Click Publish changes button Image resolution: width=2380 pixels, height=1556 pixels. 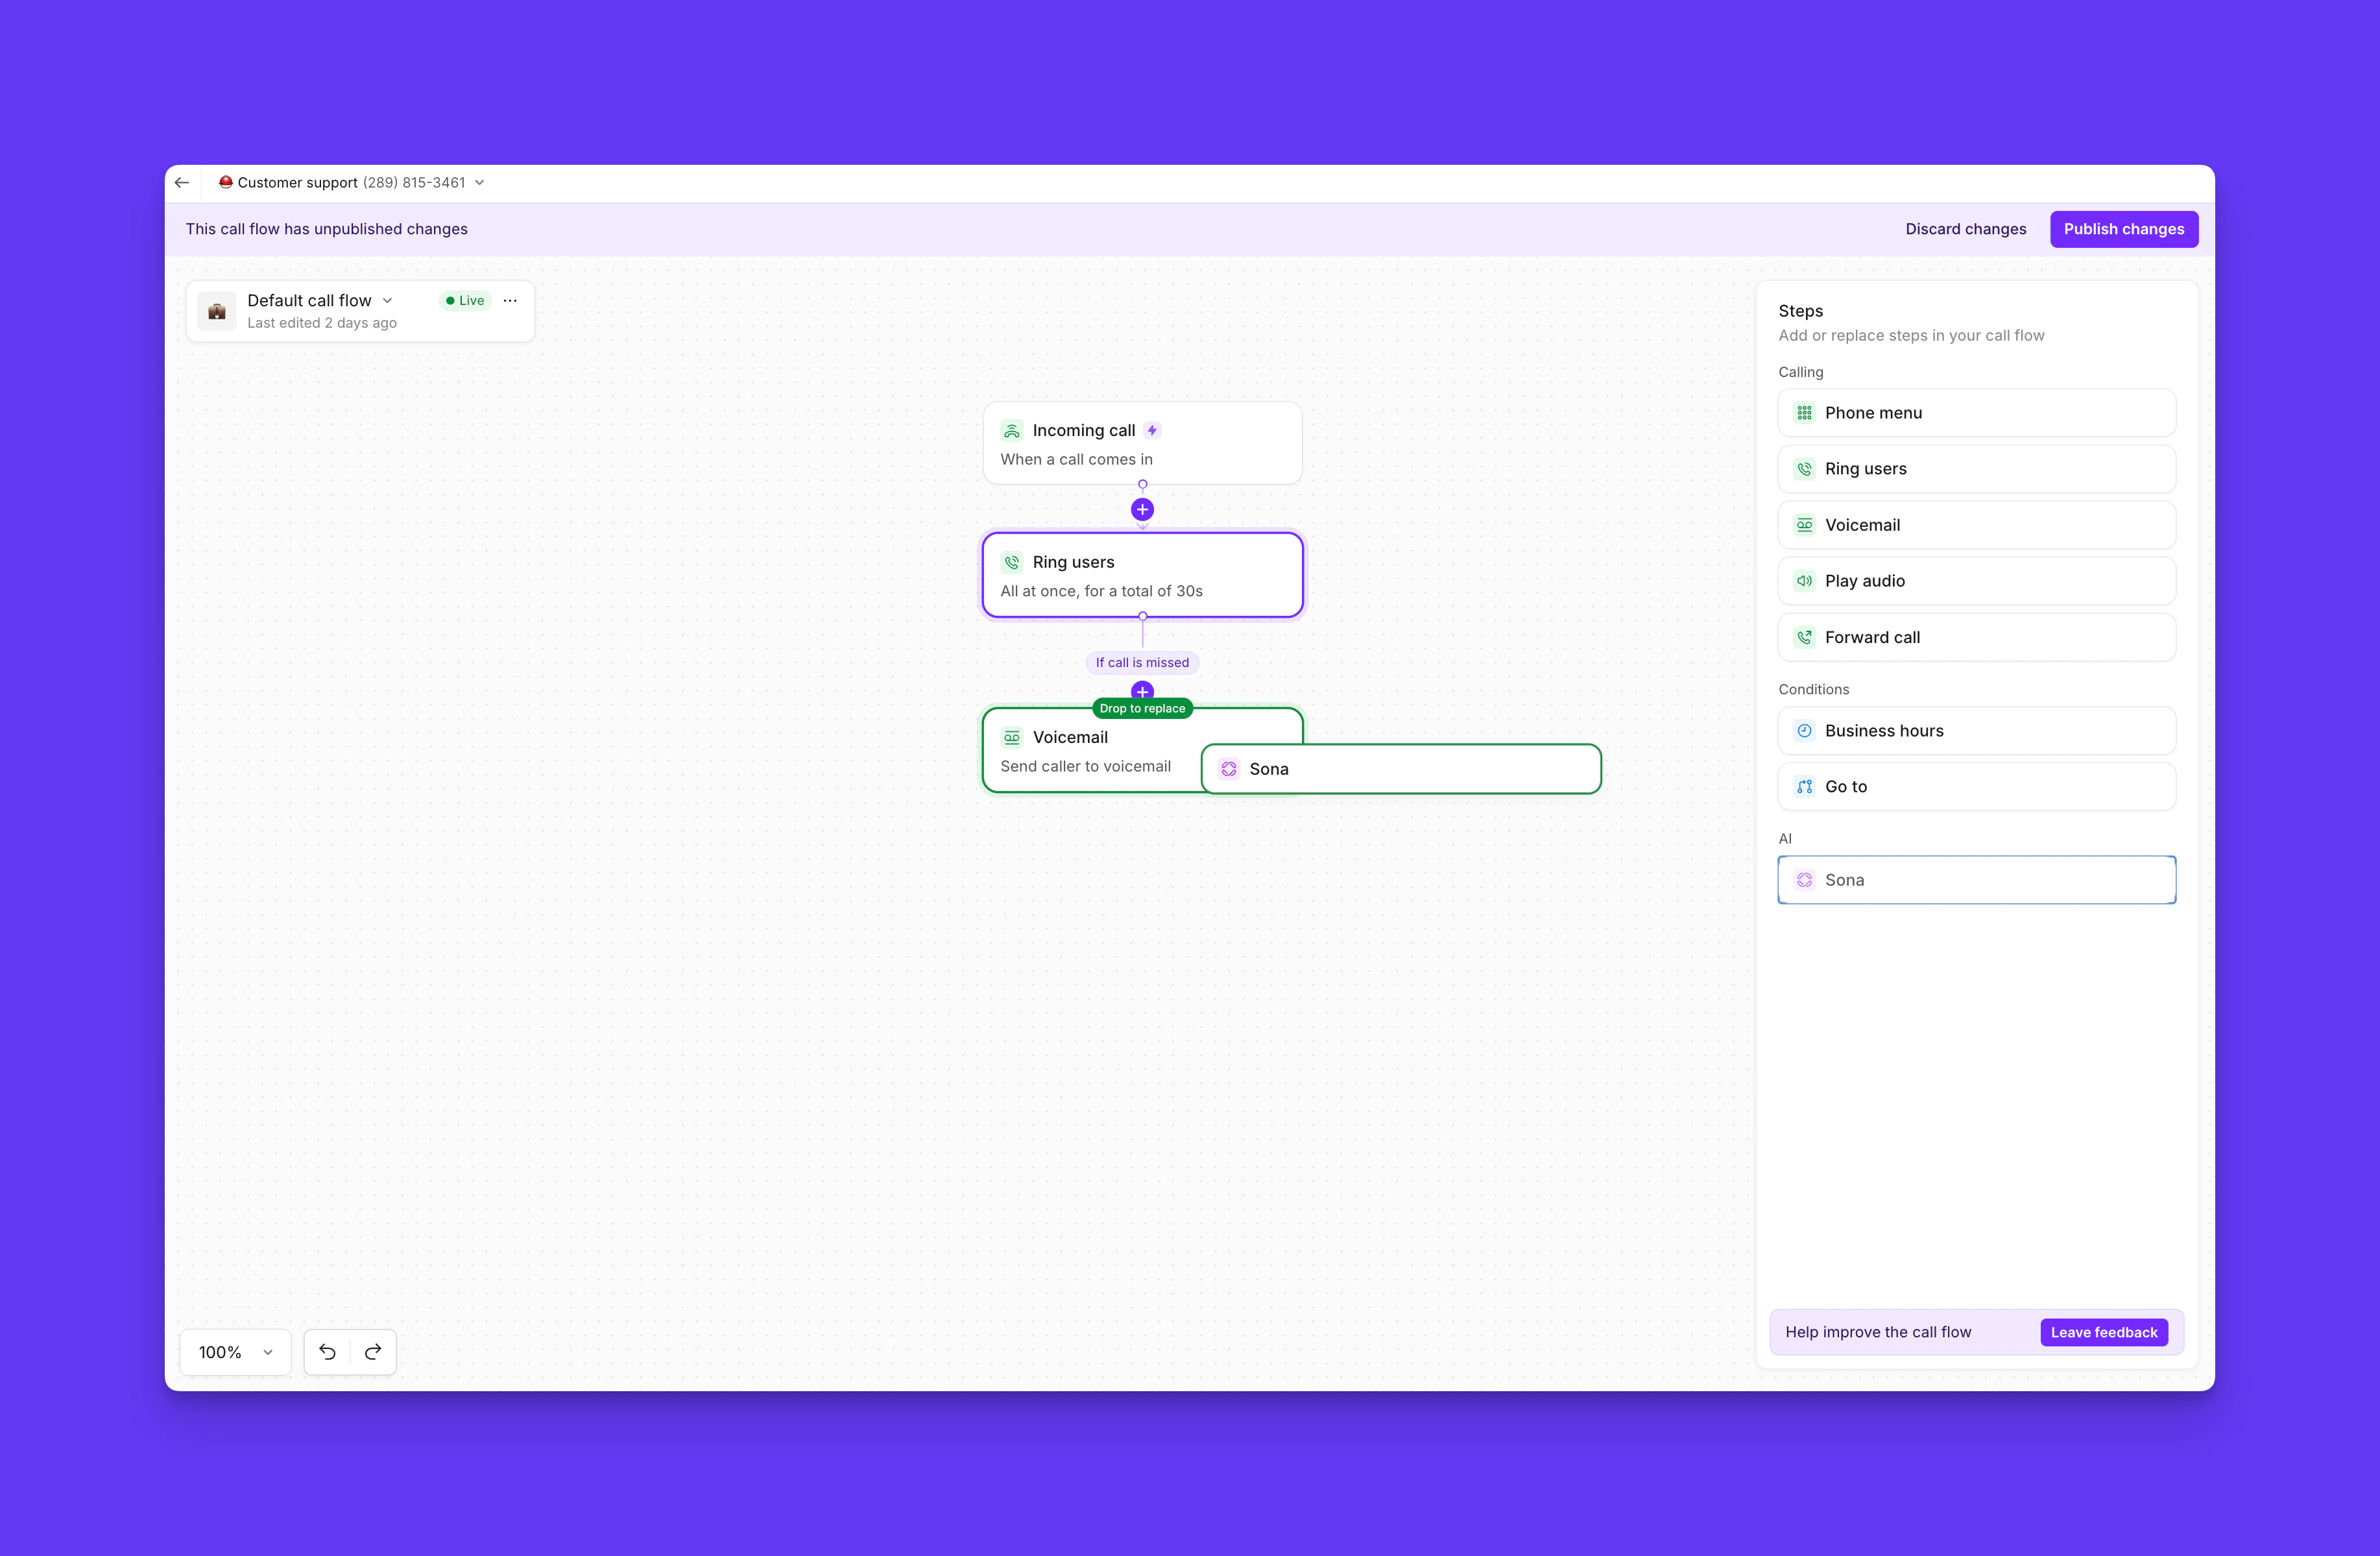pyautogui.click(x=2123, y=229)
